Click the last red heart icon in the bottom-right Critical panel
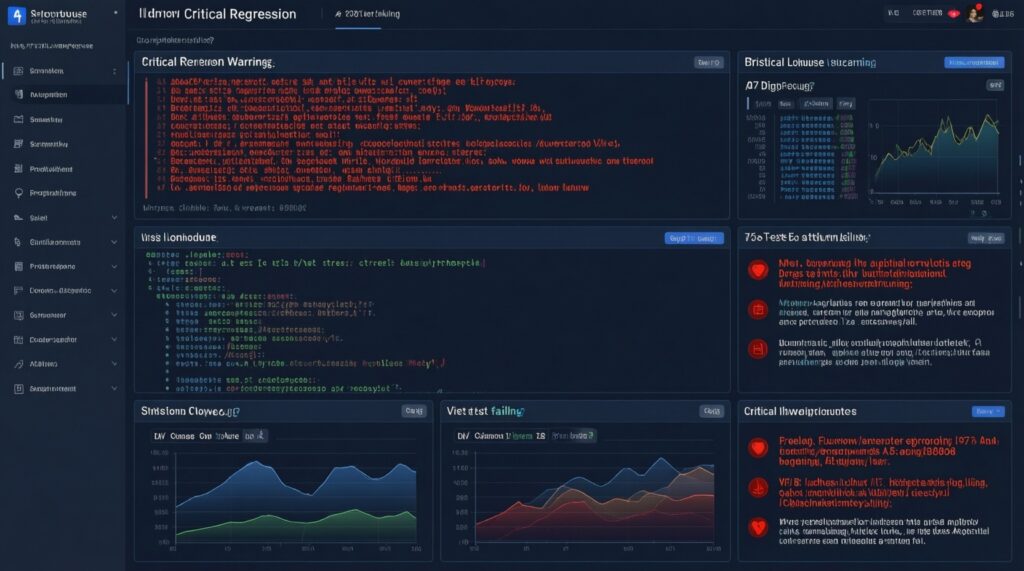The image size is (1024, 571). 758,527
